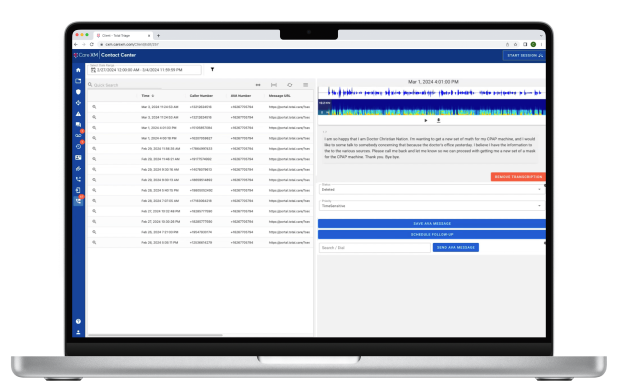Click the fit-columns width icon
This screenshot has height=384, width=618.
pyautogui.click(x=274, y=85)
